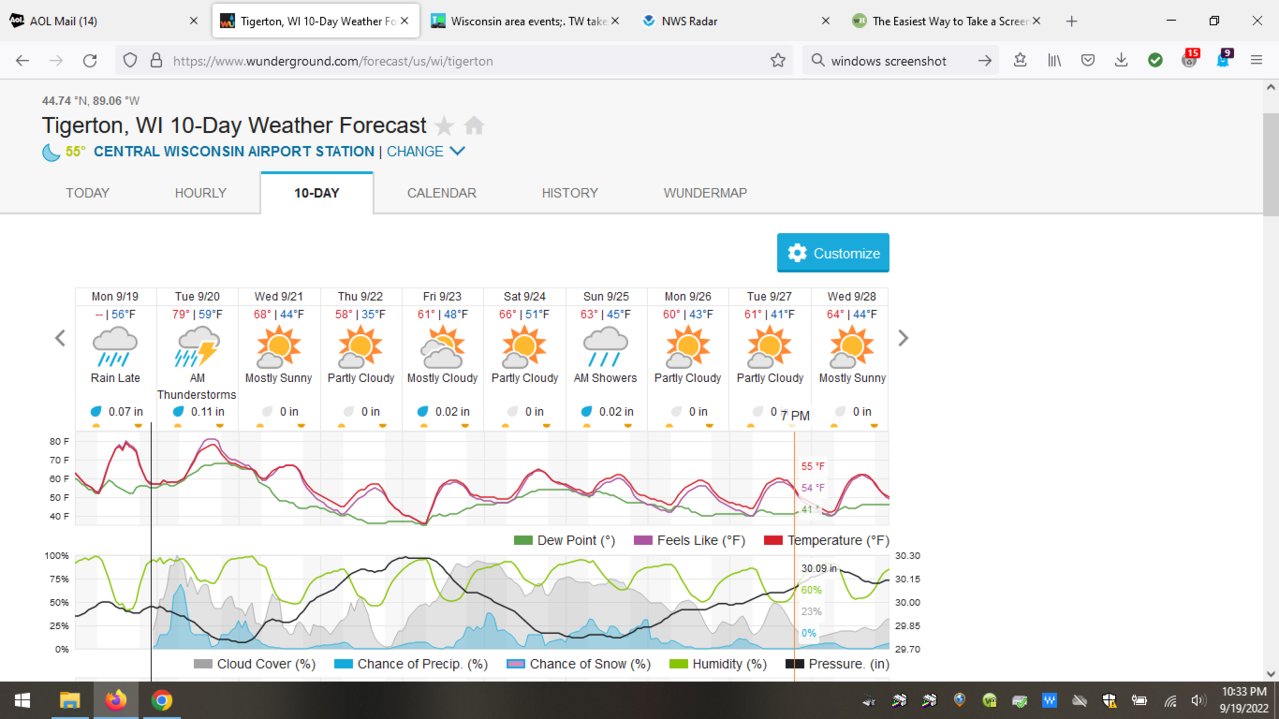1279x719 pixels.
Task: Click the browser Back arrow
Action: point(22,61)
